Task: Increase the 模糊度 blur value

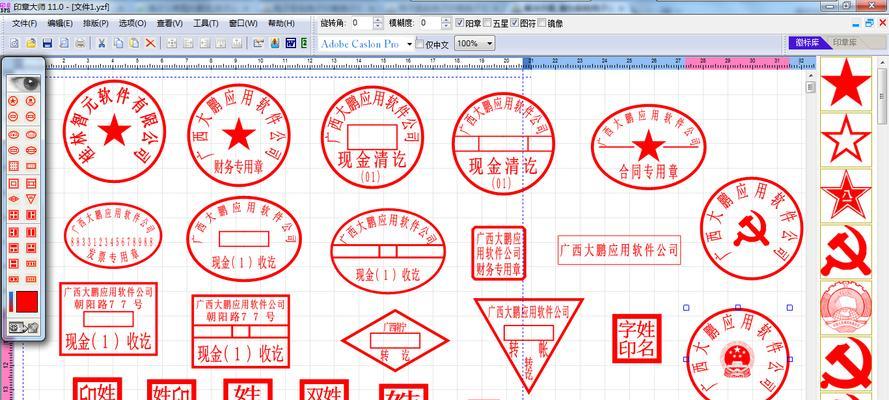Action: point(446,20)
